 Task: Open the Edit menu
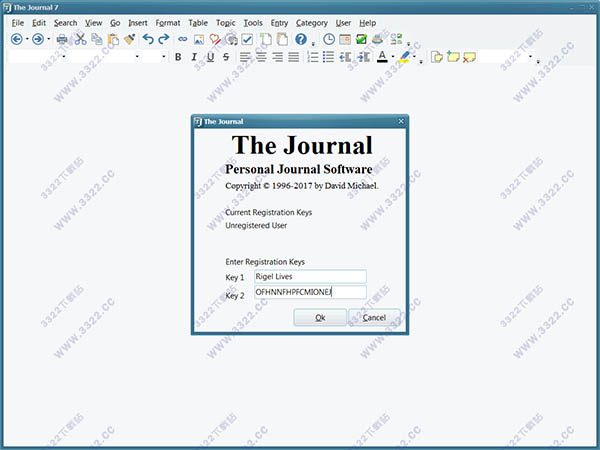[x=39, y=23]
